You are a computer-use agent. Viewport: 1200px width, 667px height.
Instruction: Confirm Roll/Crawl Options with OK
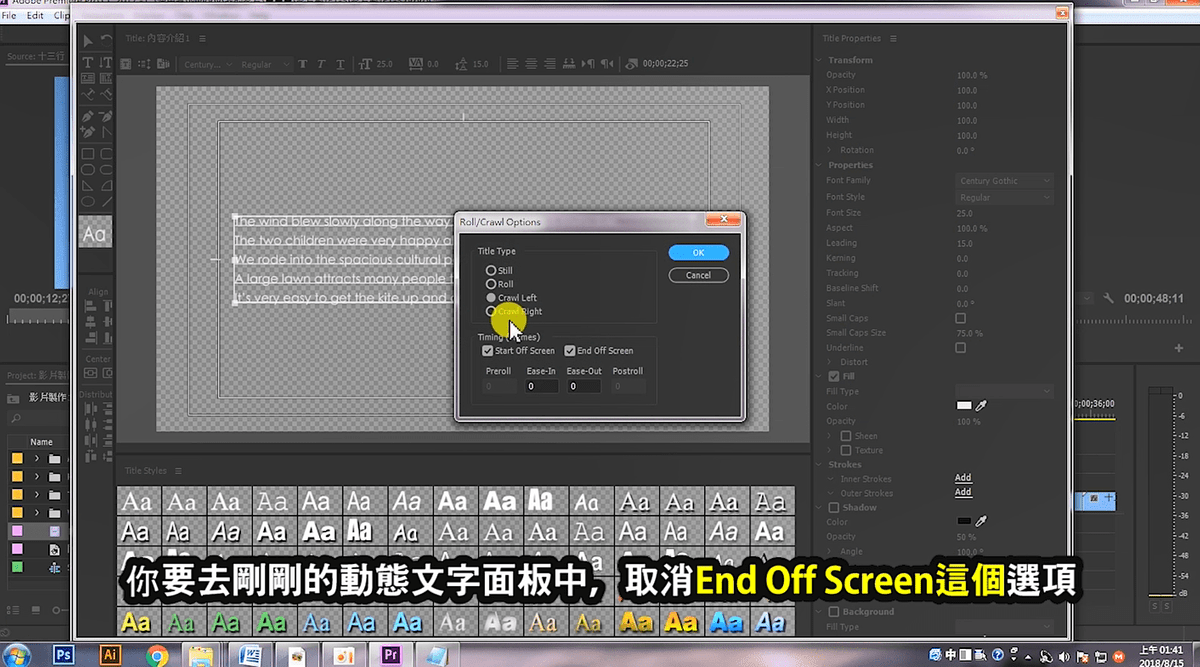(x=698, y=253)
